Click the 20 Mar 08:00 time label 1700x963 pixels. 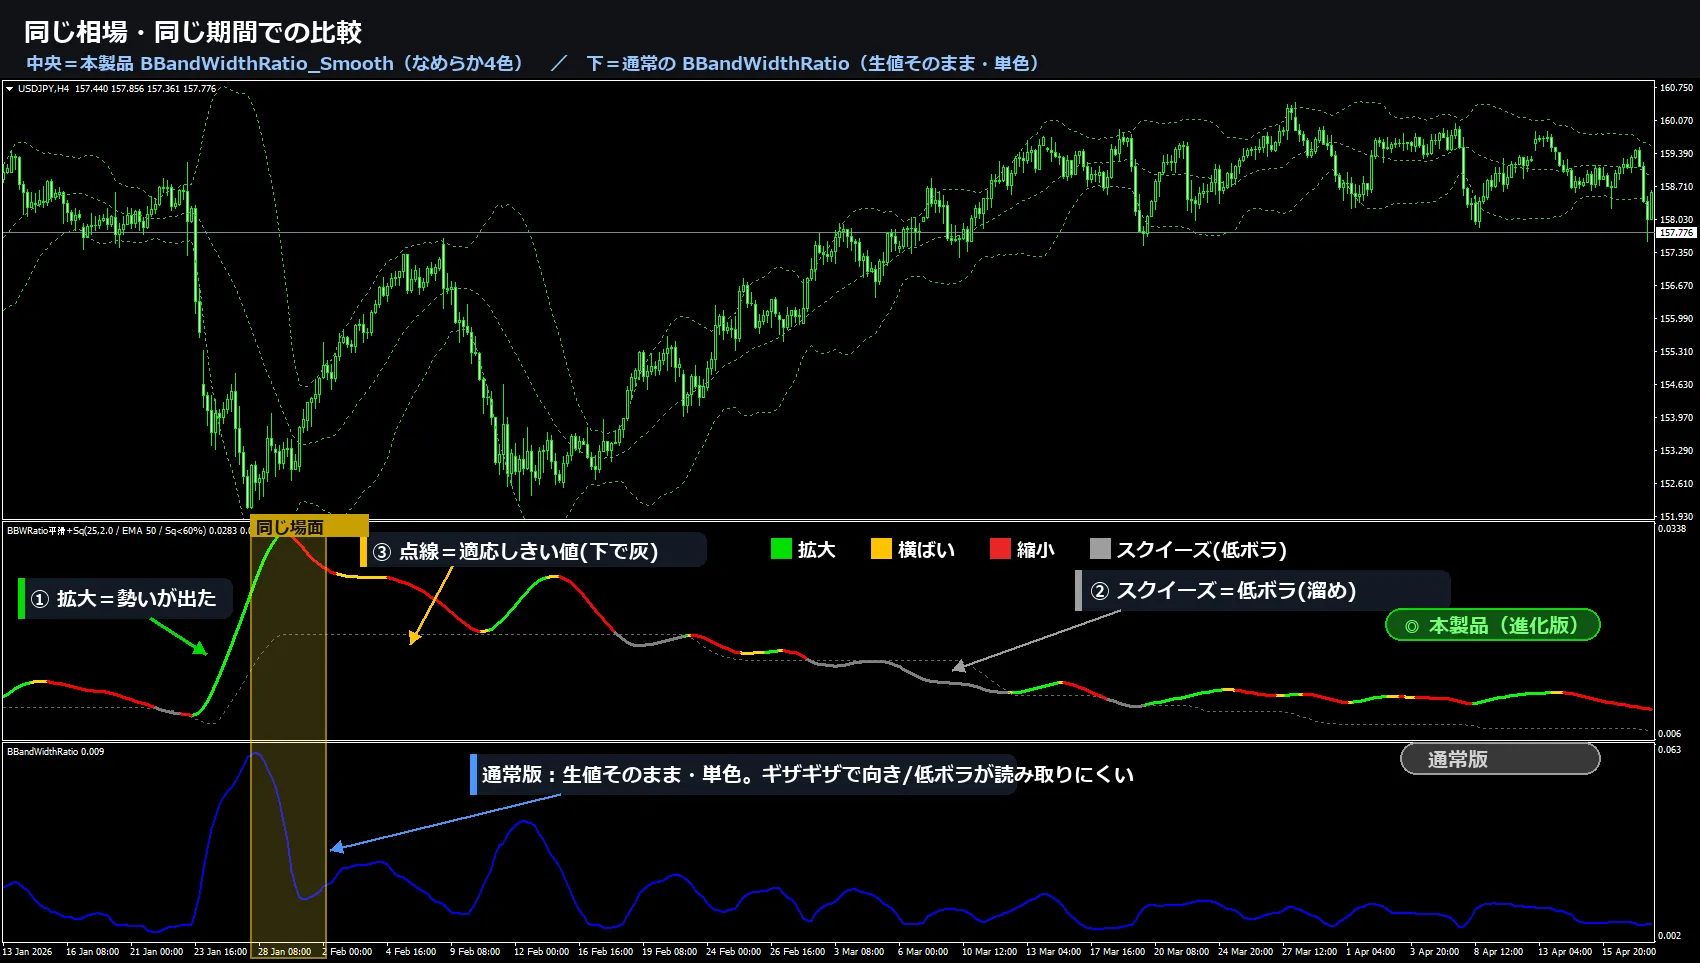[1181, 952]
